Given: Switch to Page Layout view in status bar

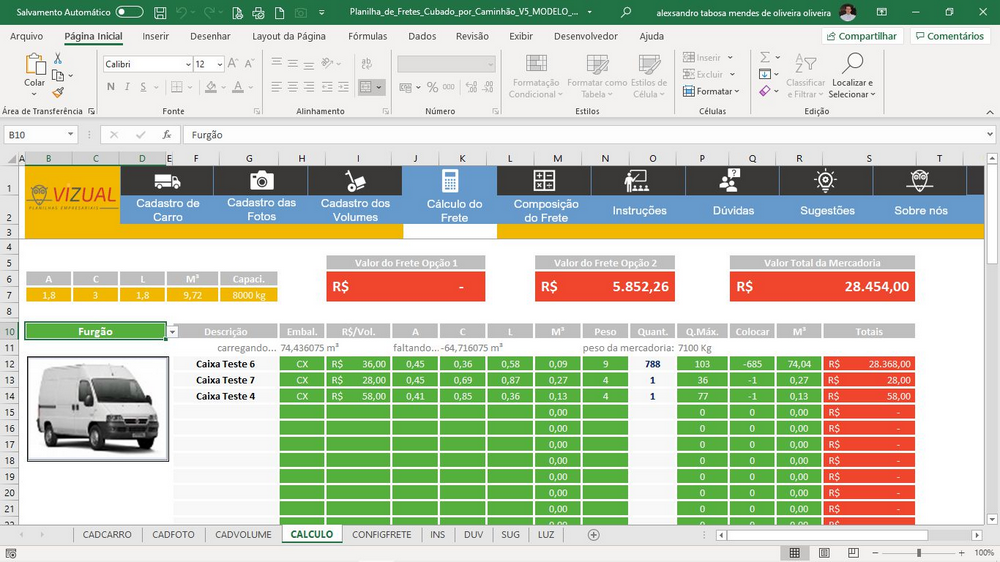Looking at the screenshot, I should 824,552.
